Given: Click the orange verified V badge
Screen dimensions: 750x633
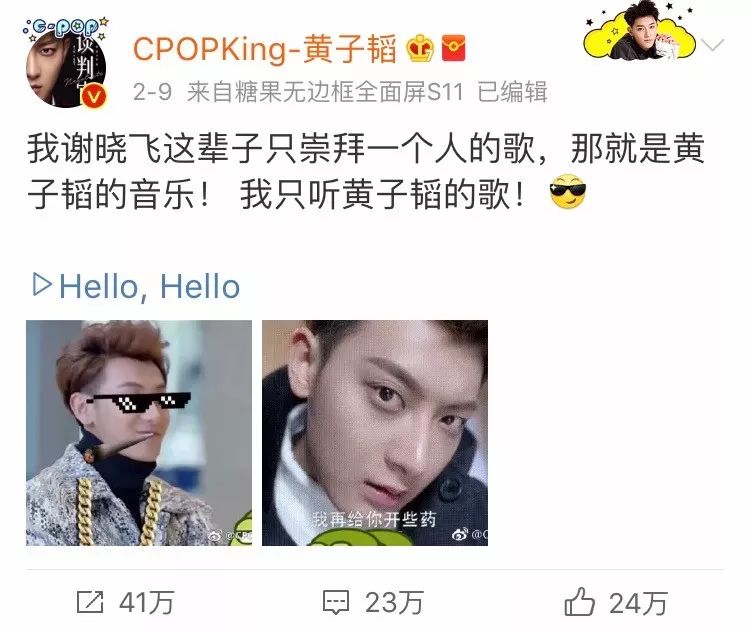Looking at the screenshot, I should point(93,96).
